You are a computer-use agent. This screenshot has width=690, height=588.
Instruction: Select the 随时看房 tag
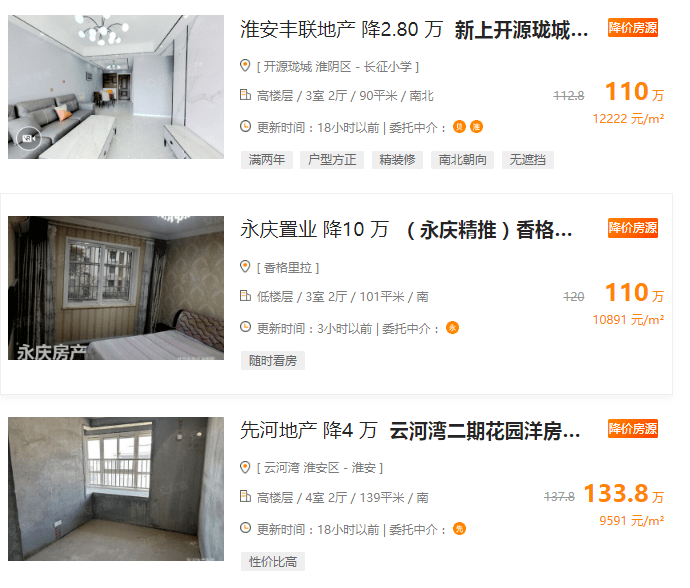pyautogui.click(x=273, y=361)
